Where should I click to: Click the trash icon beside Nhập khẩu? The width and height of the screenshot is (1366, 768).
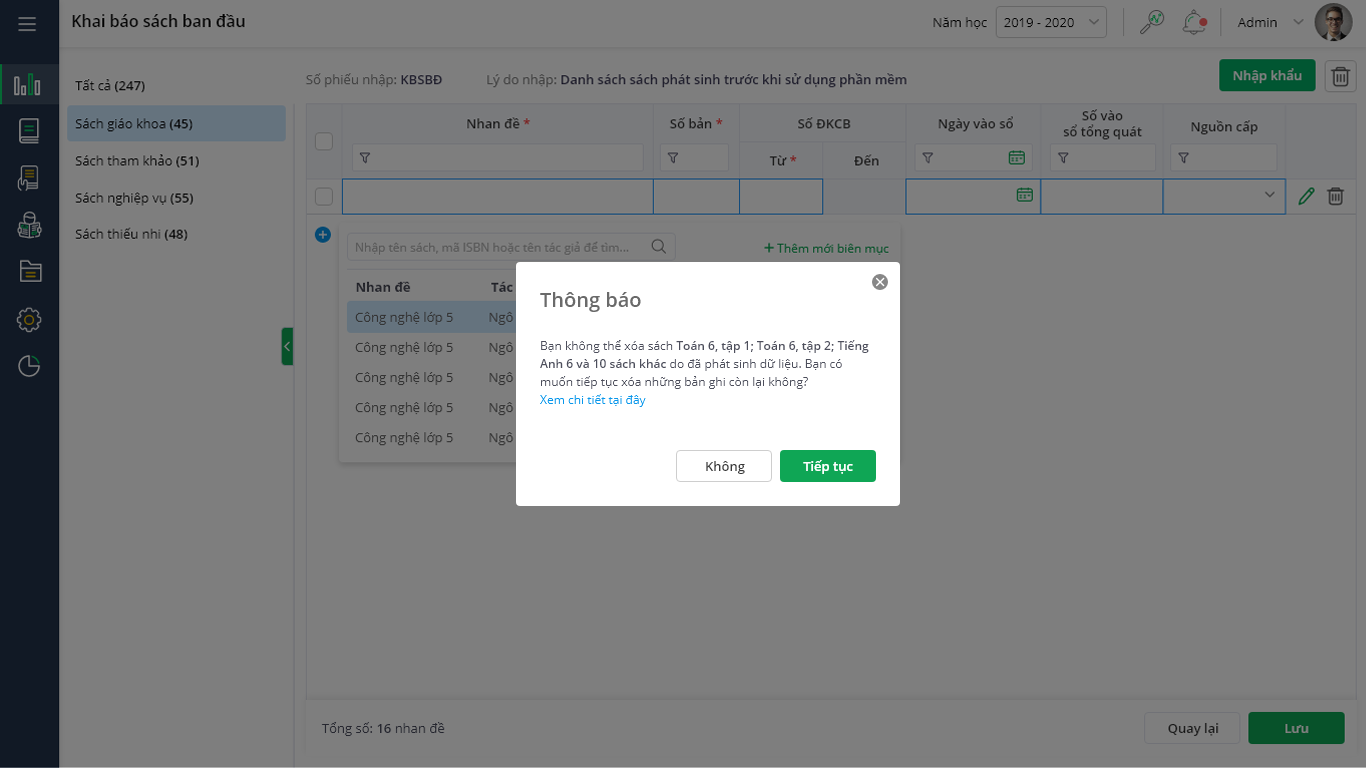pyautogui.click(x=1340, y=76)
